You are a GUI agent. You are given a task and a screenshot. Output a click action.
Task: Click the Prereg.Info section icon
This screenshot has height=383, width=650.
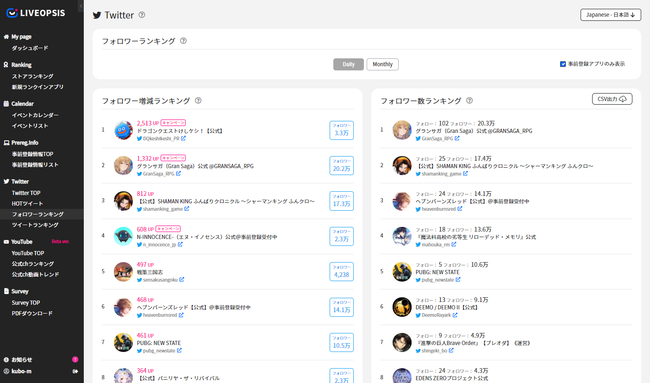coord(6,143)
